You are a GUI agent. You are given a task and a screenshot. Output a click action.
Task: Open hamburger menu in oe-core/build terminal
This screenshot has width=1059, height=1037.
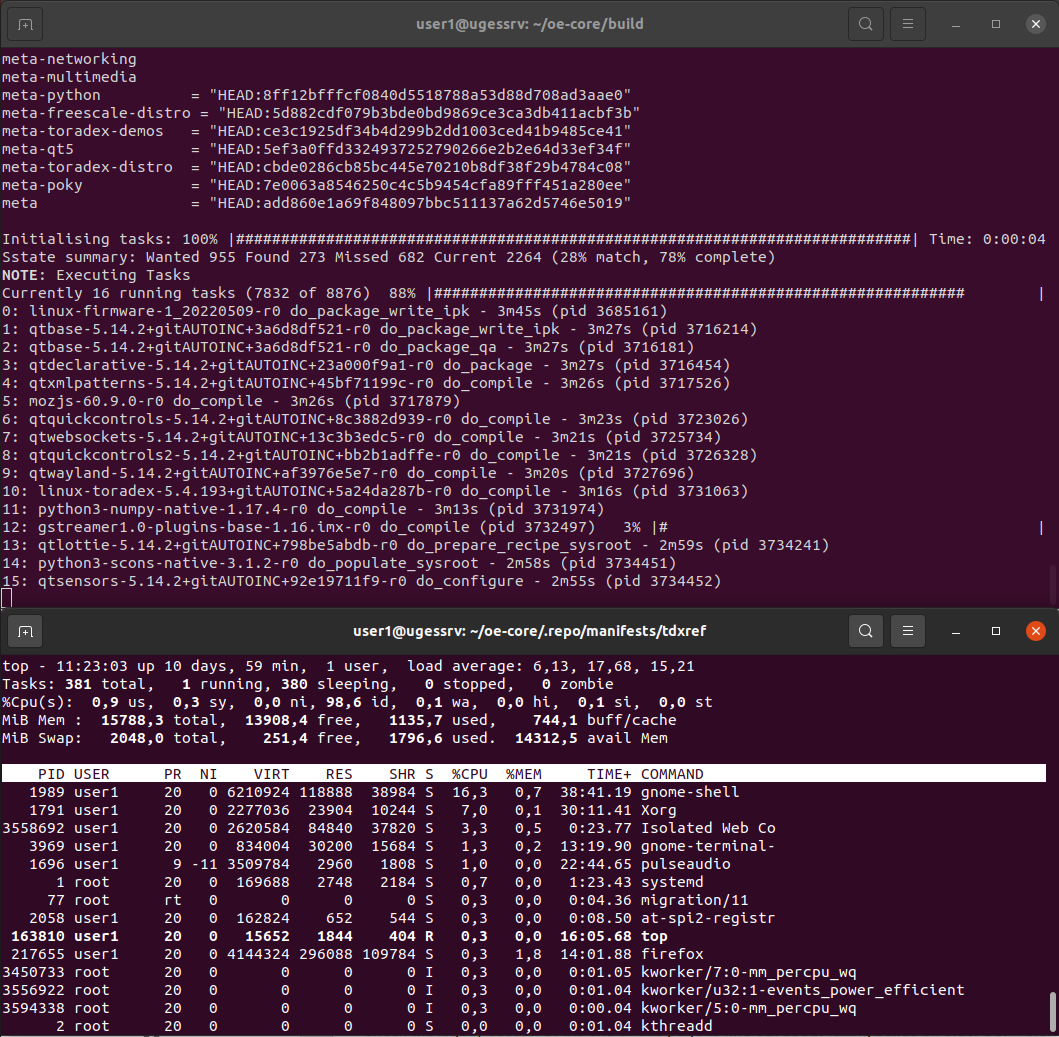tap(908, 24)
